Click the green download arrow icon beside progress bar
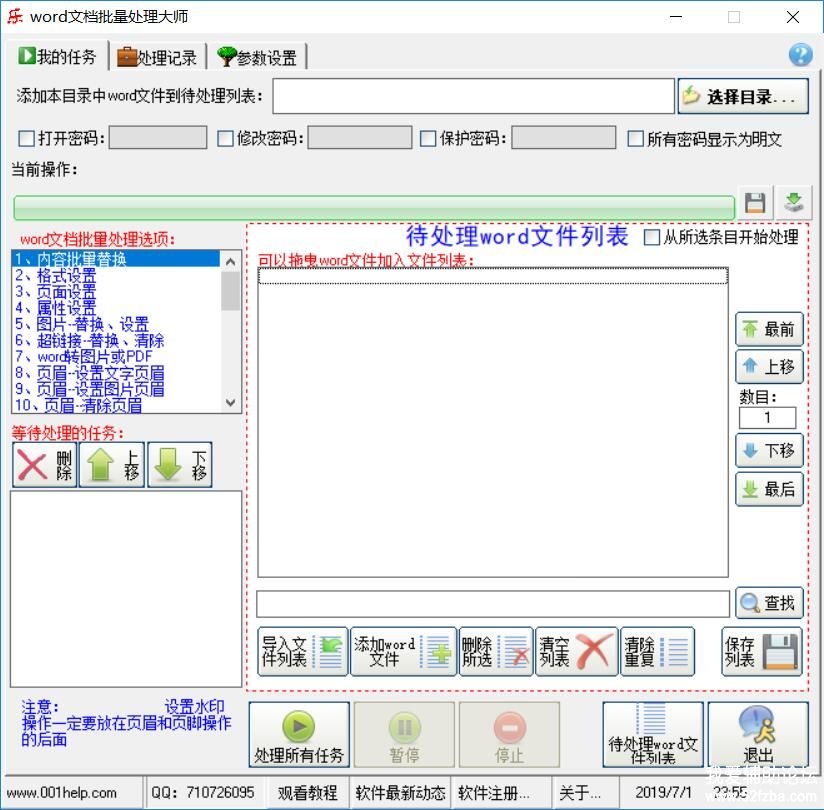824x810 pixels. click(x=794, y=203)
